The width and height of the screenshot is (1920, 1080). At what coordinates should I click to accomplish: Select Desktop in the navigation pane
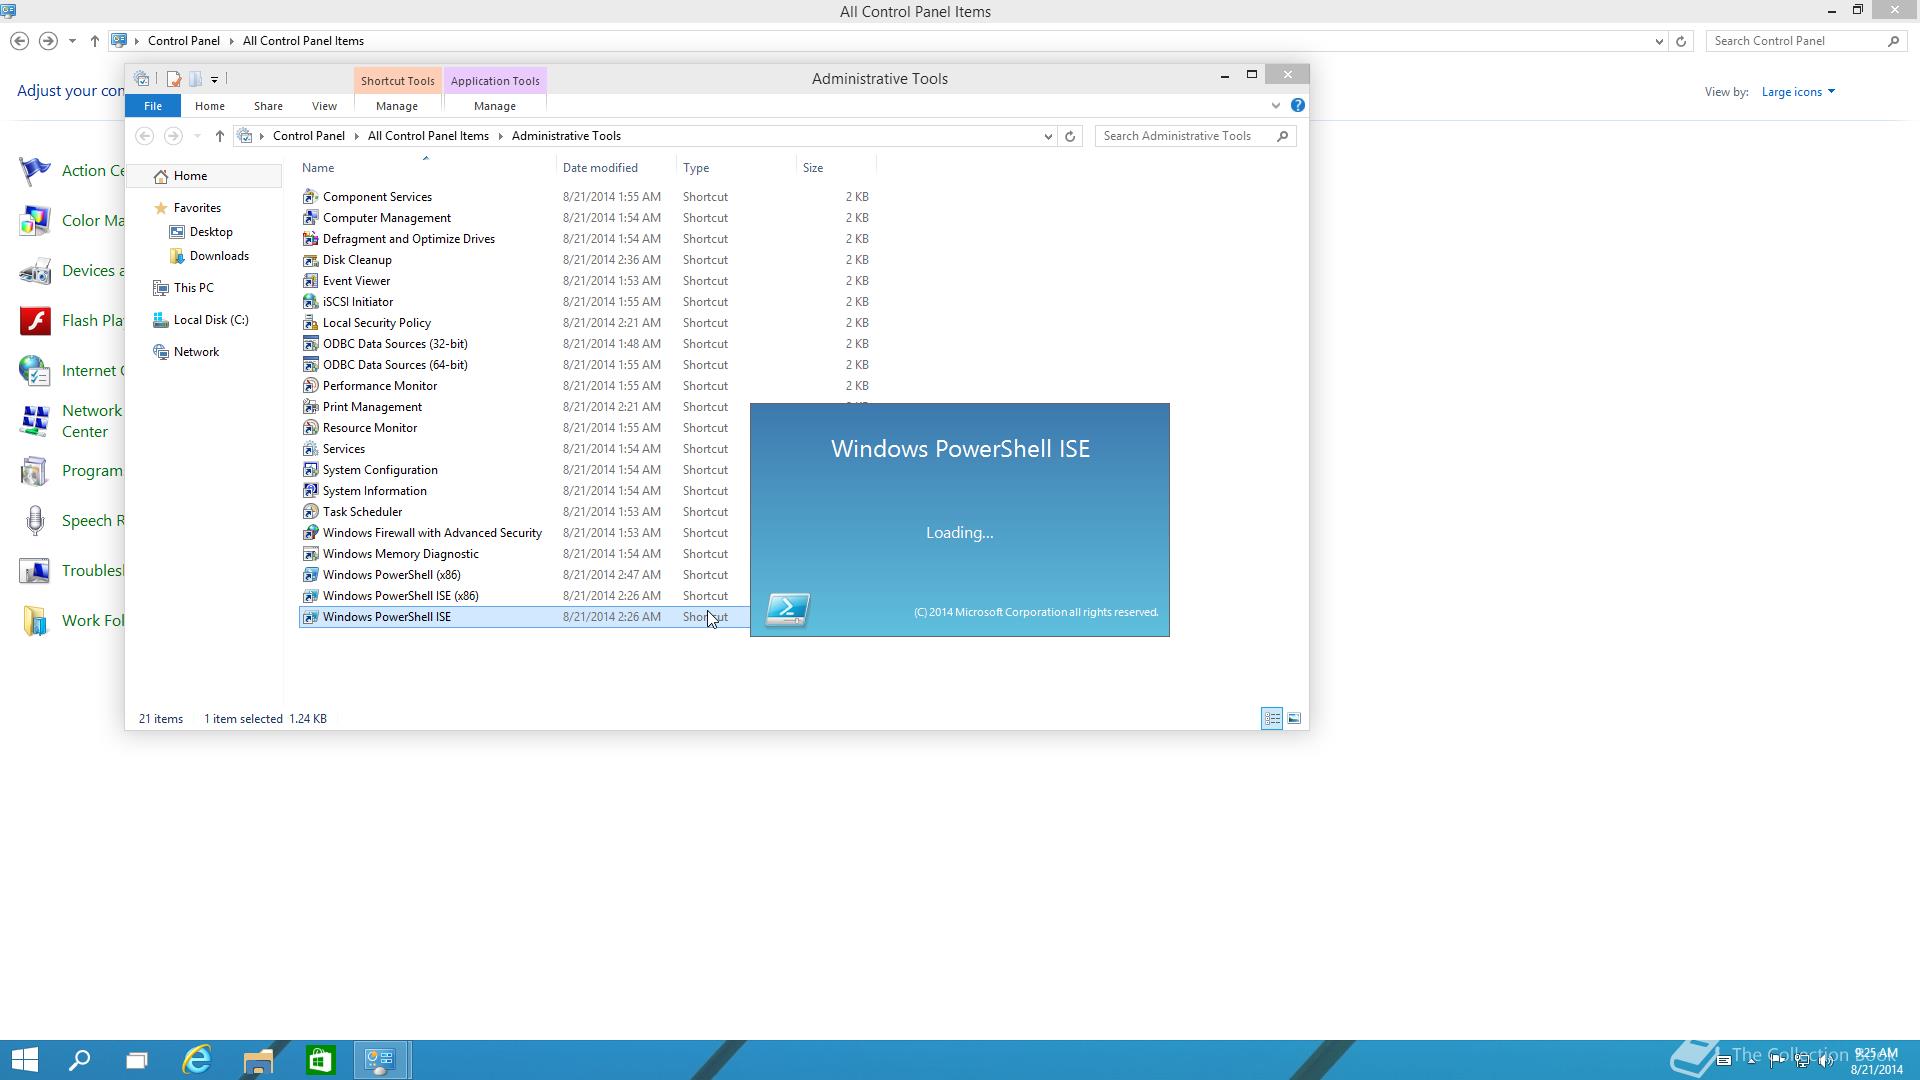point(211,232)
